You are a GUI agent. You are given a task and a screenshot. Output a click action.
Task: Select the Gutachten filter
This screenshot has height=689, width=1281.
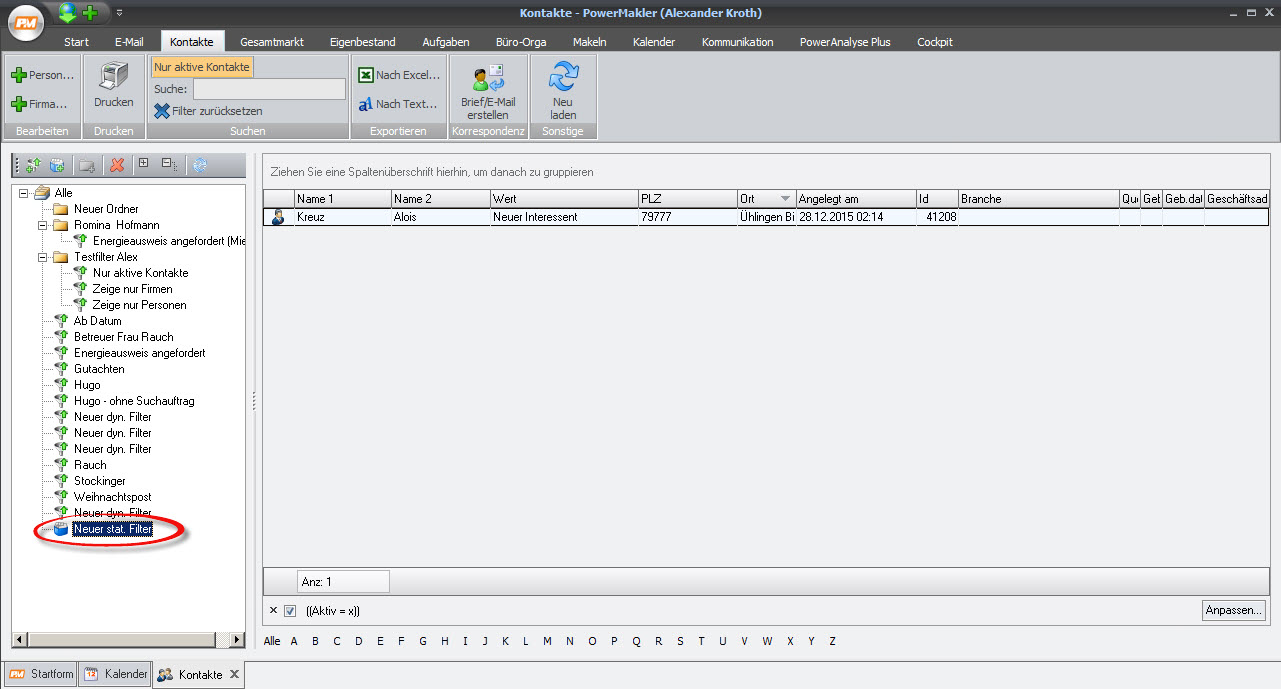click(99, 369)
